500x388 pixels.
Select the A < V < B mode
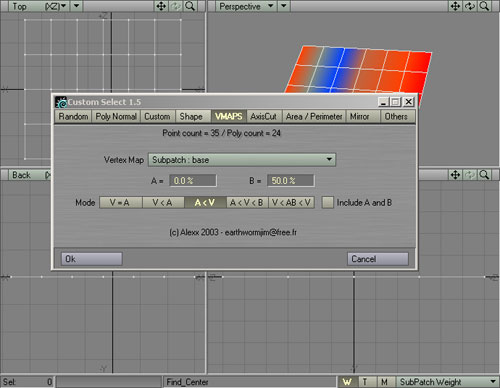click(247, 202)
